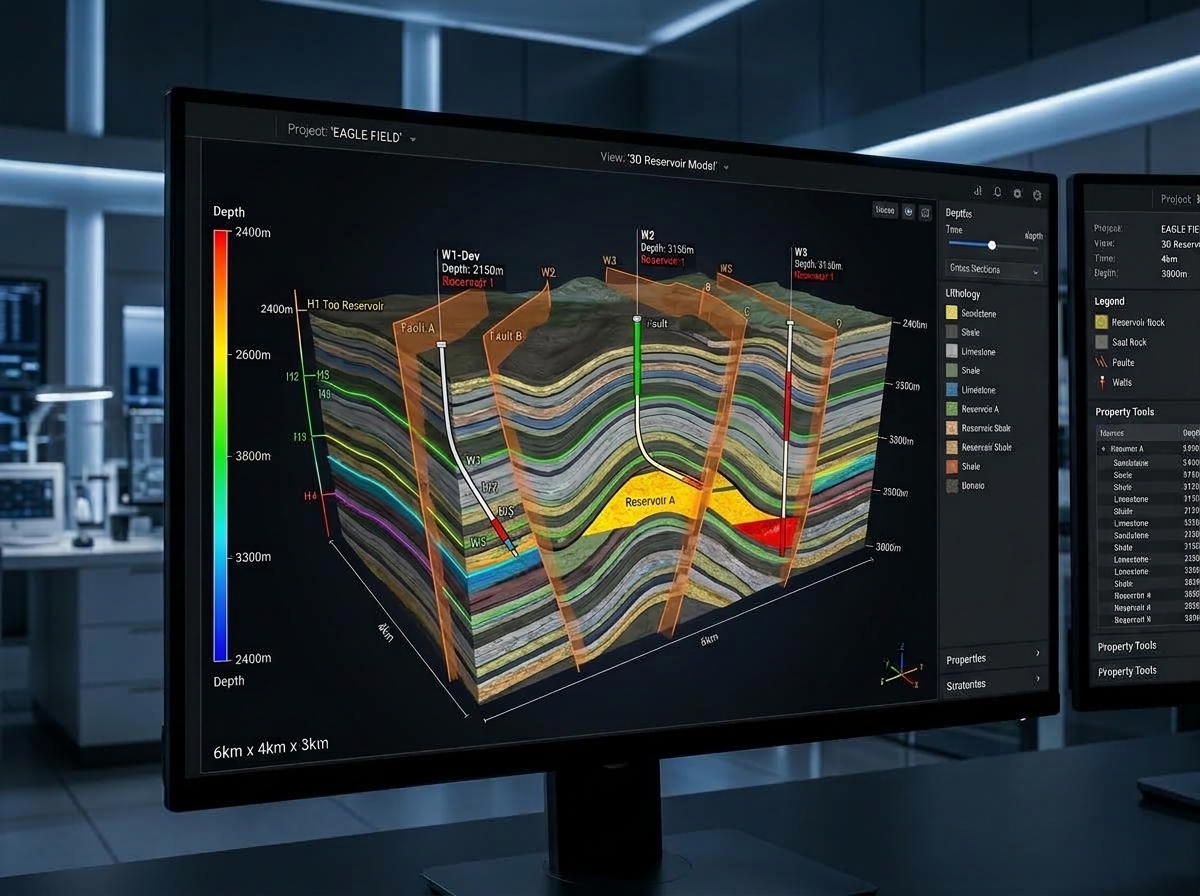Click the circular icon in the viewport toolbar
The height and width of the screenshot is (896, 1200).
tap(909, 211)
